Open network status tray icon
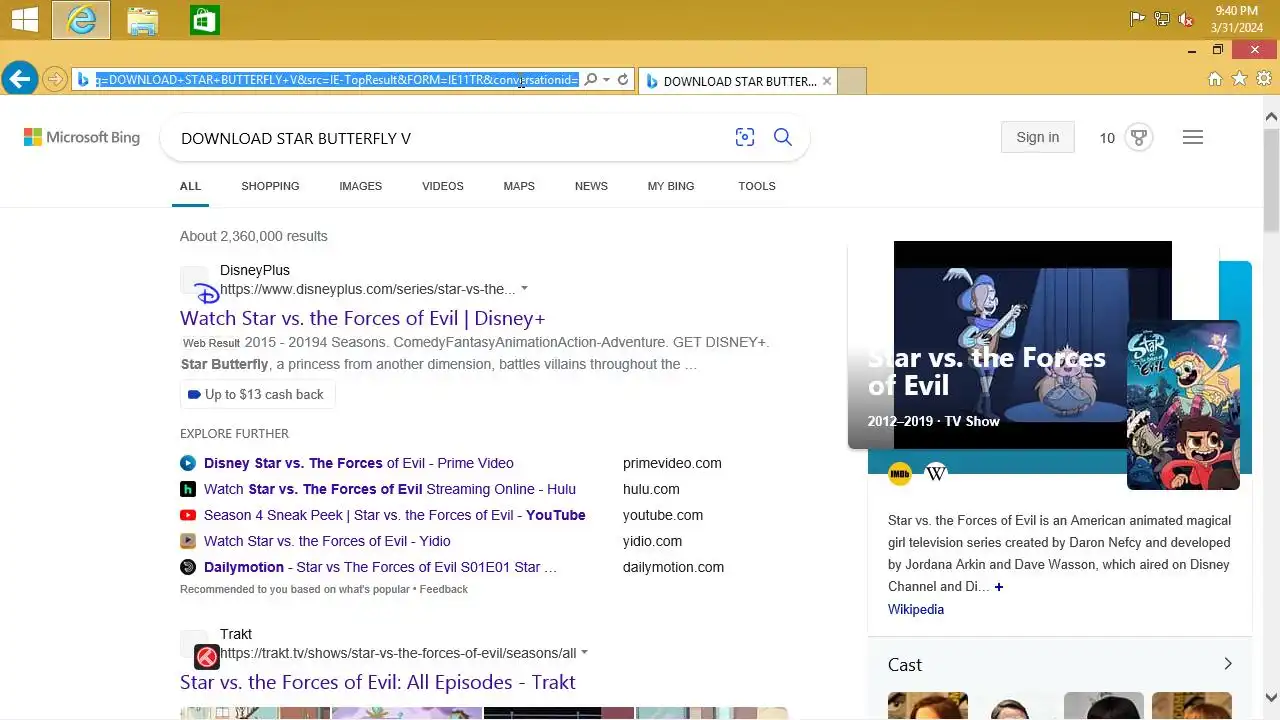Viewport: 1280px width, 720px height. click(x=1161, y=19)
